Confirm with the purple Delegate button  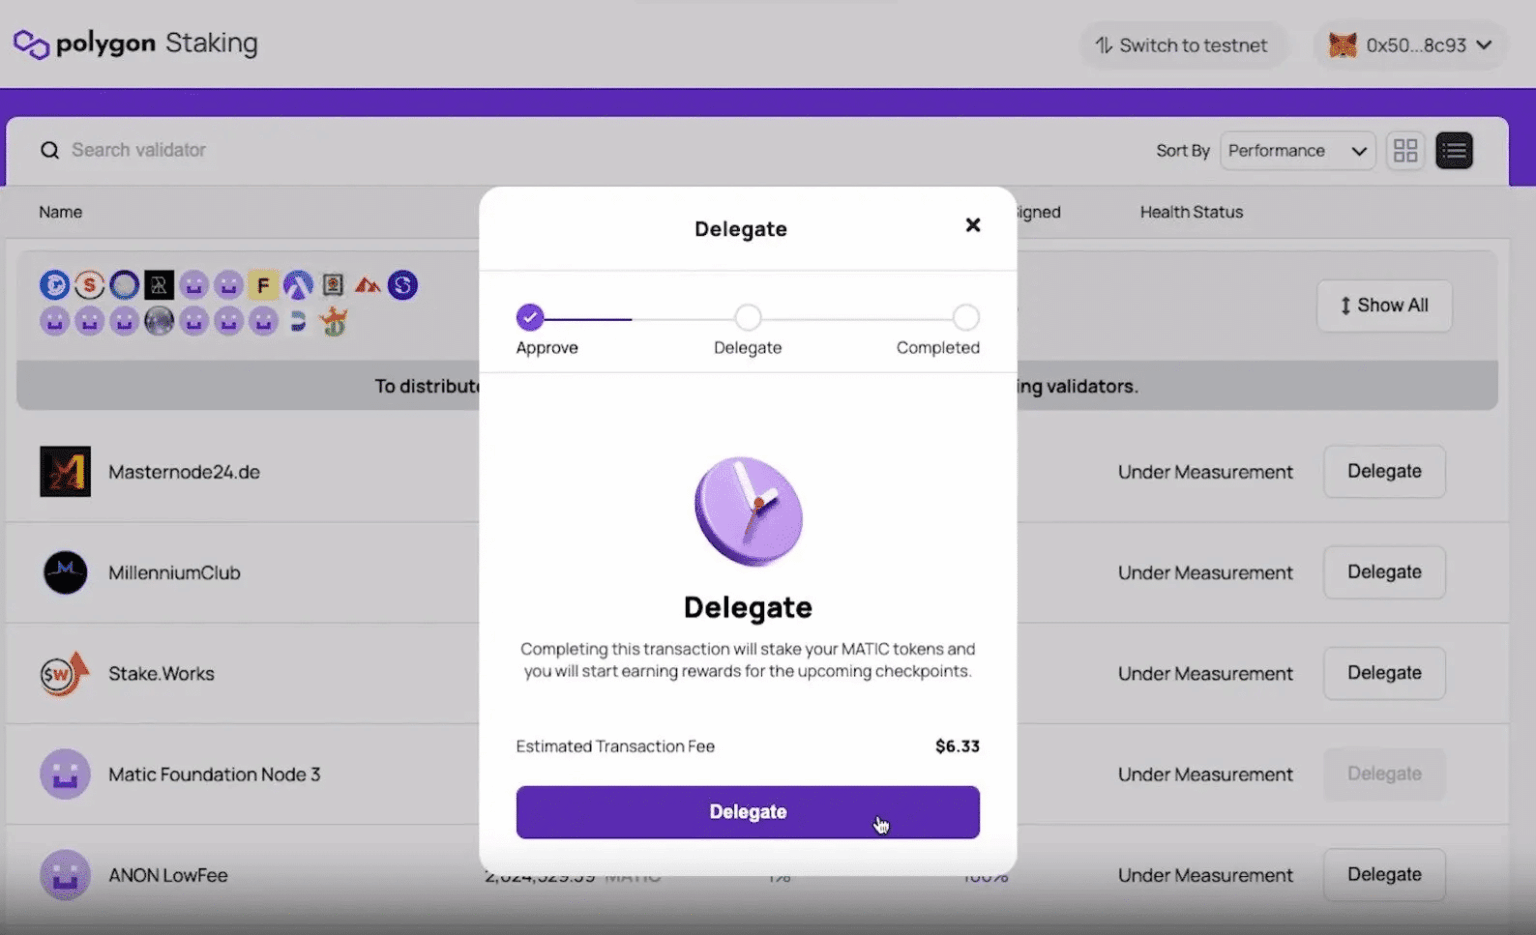click(x=747, y=812)
